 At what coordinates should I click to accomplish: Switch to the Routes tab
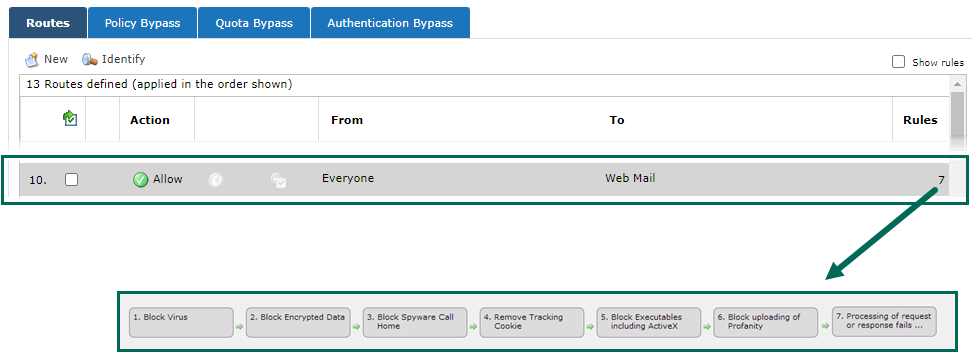point(48,23)
